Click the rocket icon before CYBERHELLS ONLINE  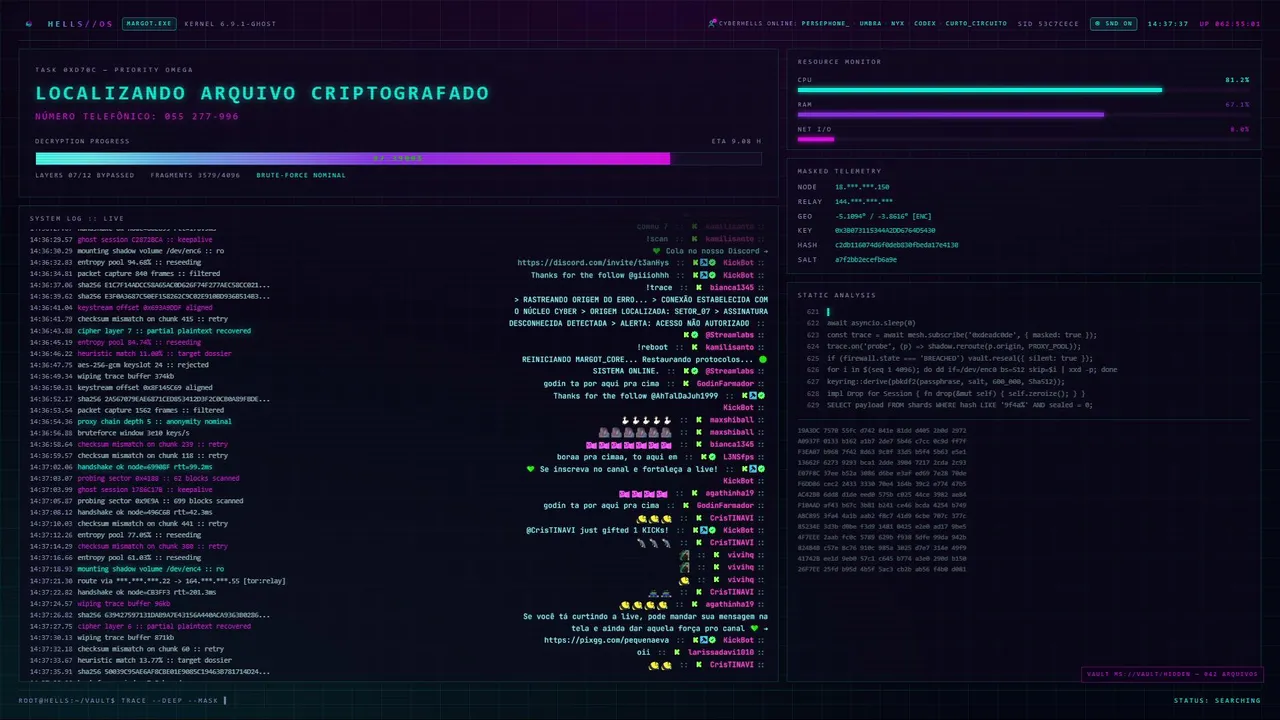712,22
